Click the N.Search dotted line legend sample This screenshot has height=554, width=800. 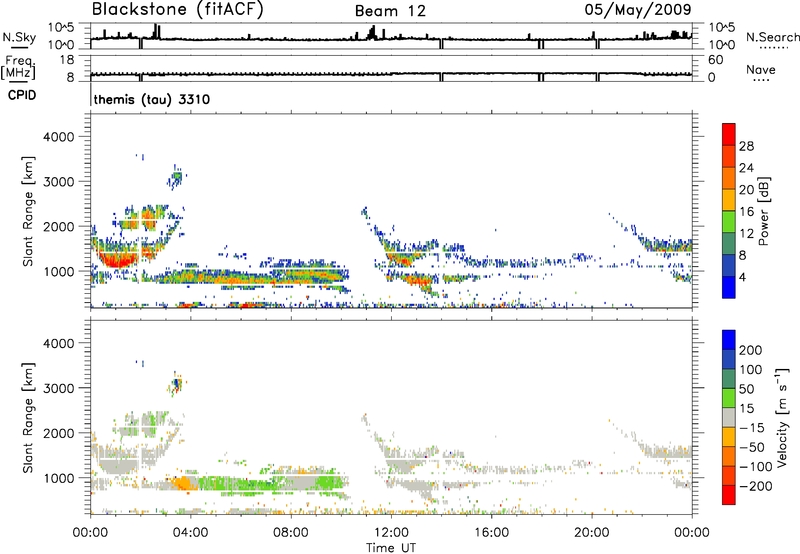tap(774, 48)
